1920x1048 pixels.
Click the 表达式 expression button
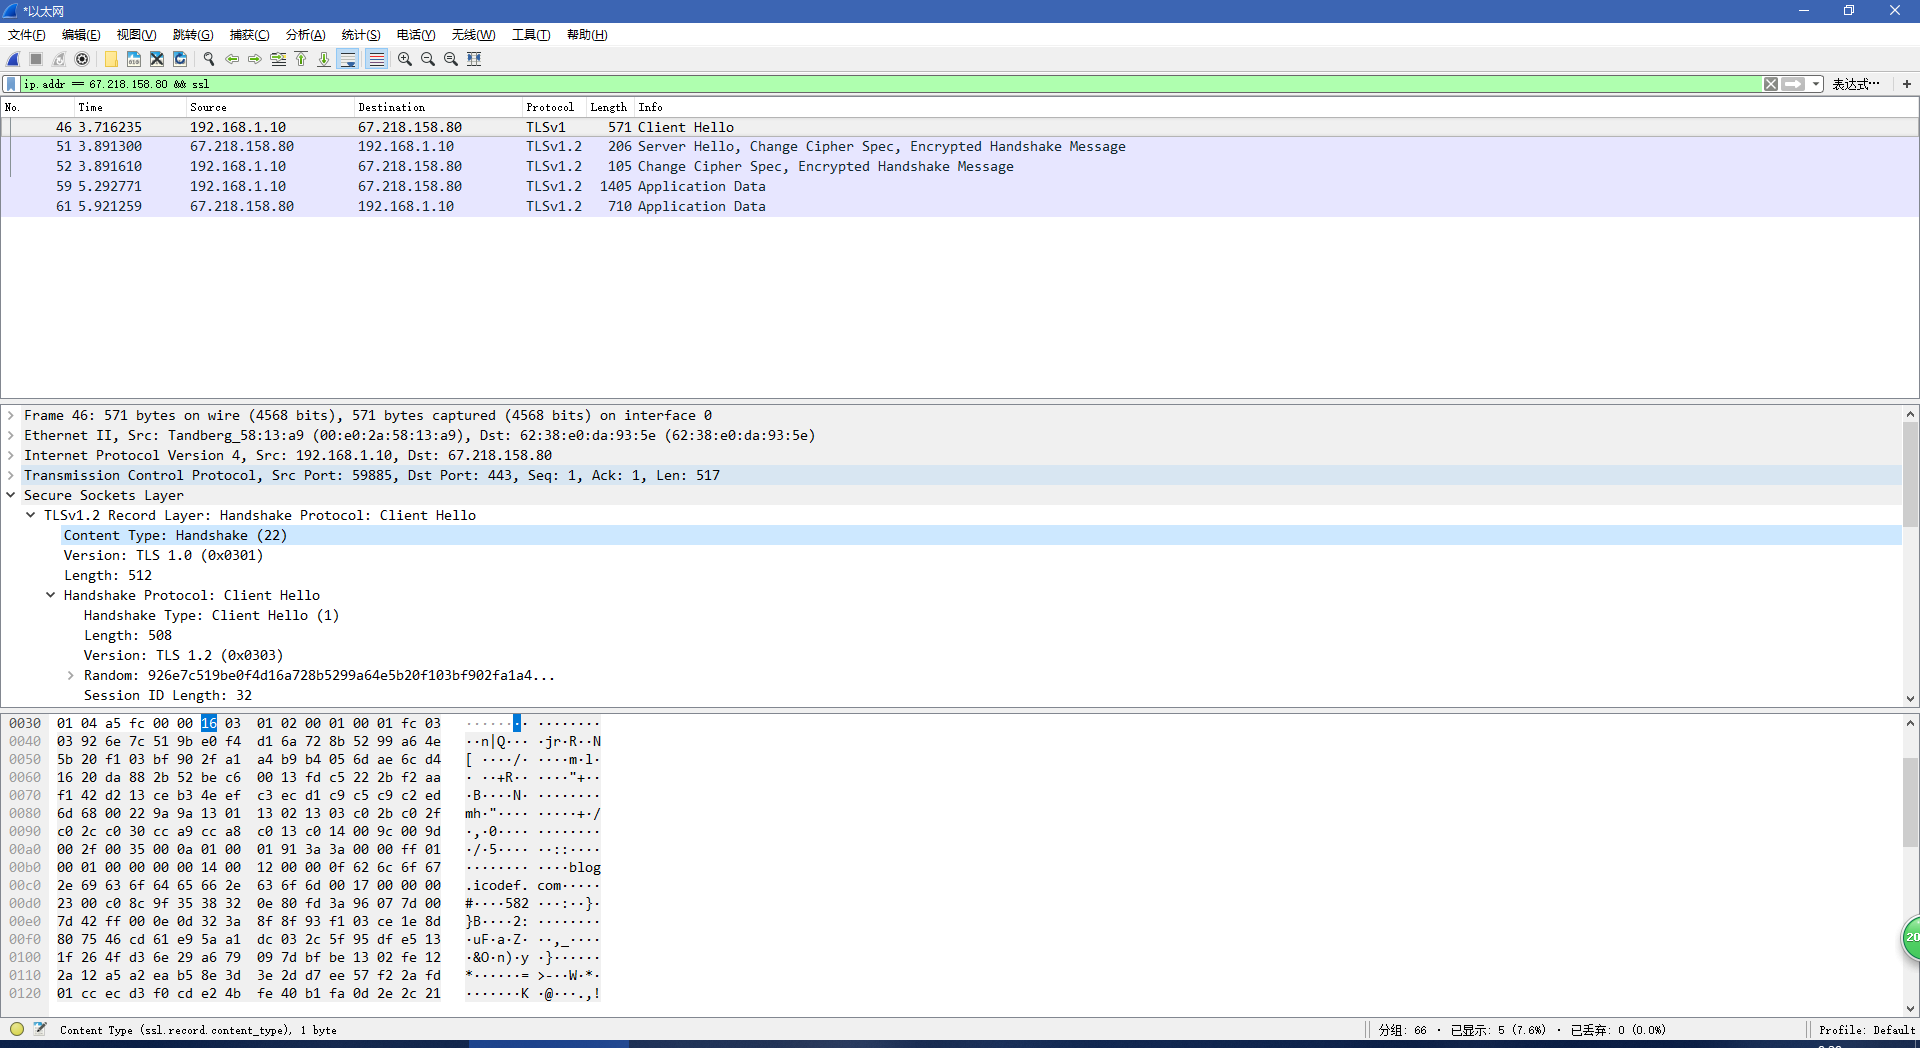[x=1855, y=84]
